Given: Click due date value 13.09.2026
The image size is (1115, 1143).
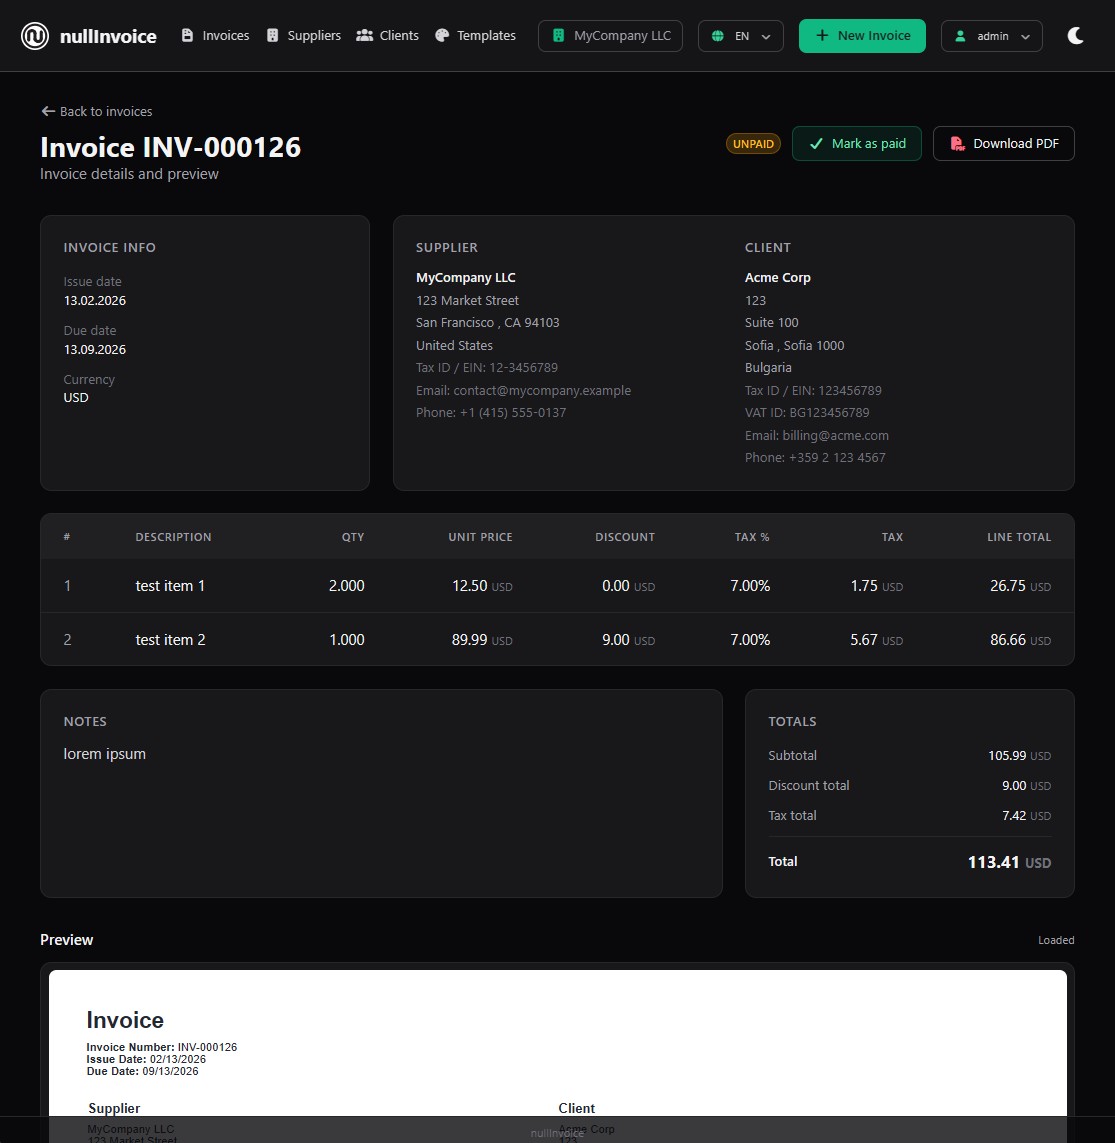Looking at the screenshot, I should [x=95, y=349].
